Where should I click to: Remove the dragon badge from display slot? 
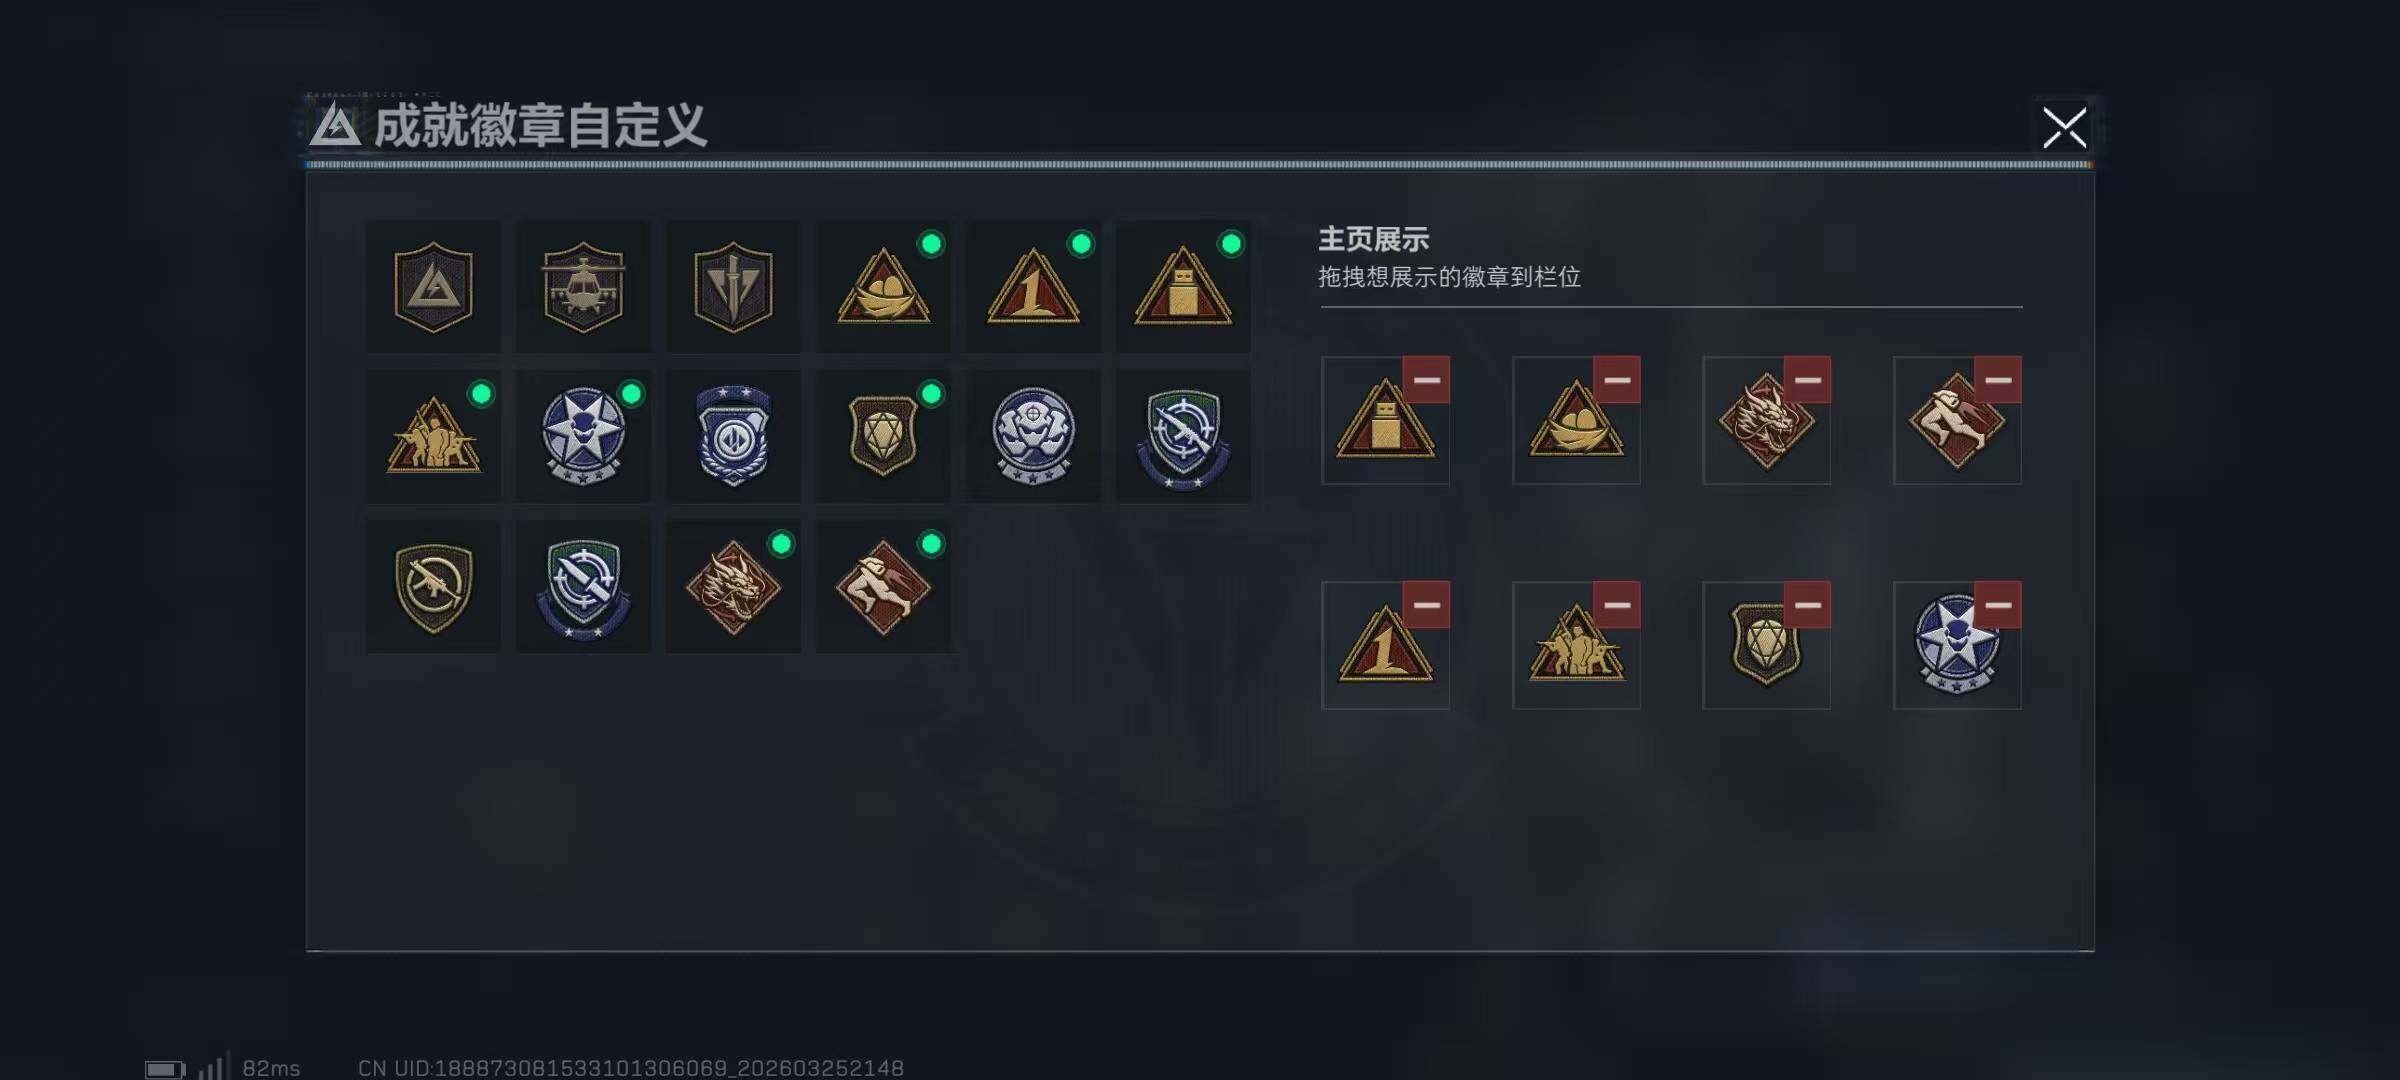1807,380
